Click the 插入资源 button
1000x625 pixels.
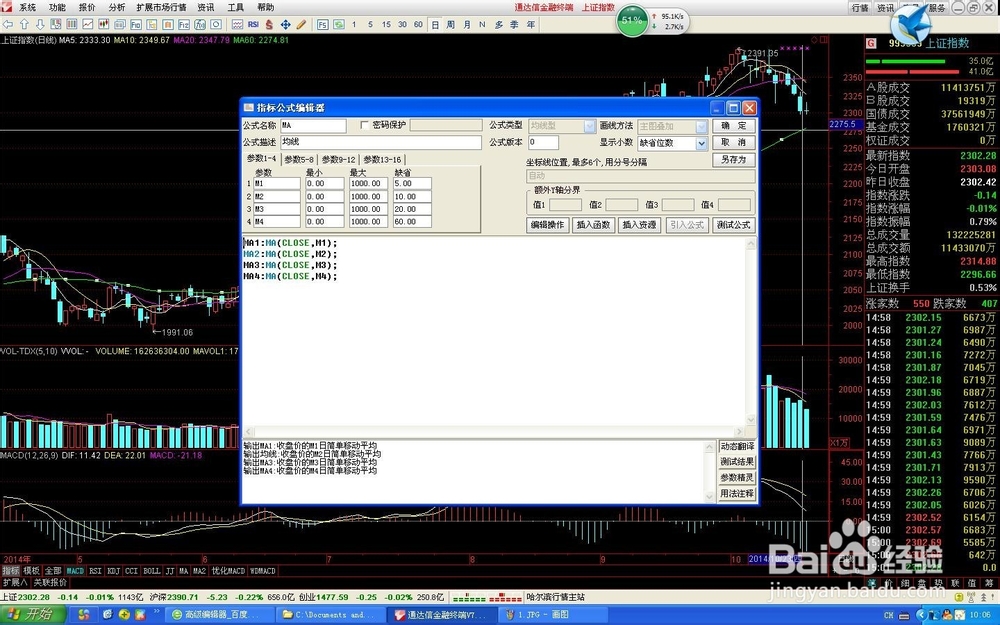(x=639, y=224)
